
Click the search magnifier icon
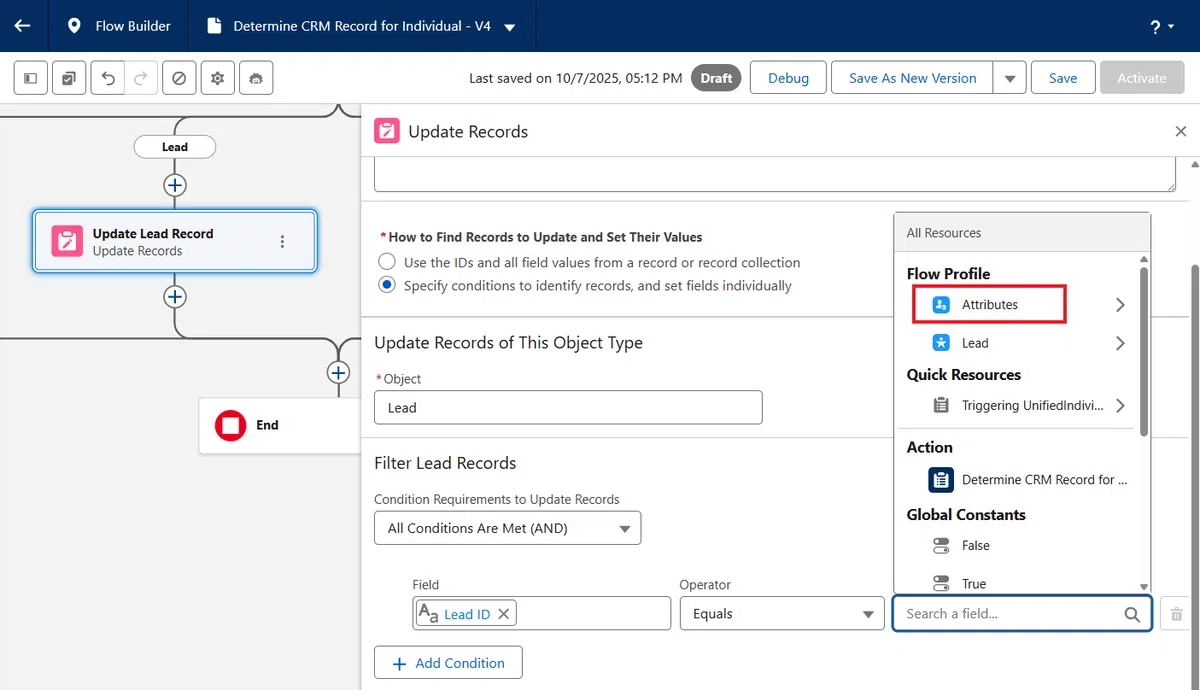click(x=1132, y=615)
